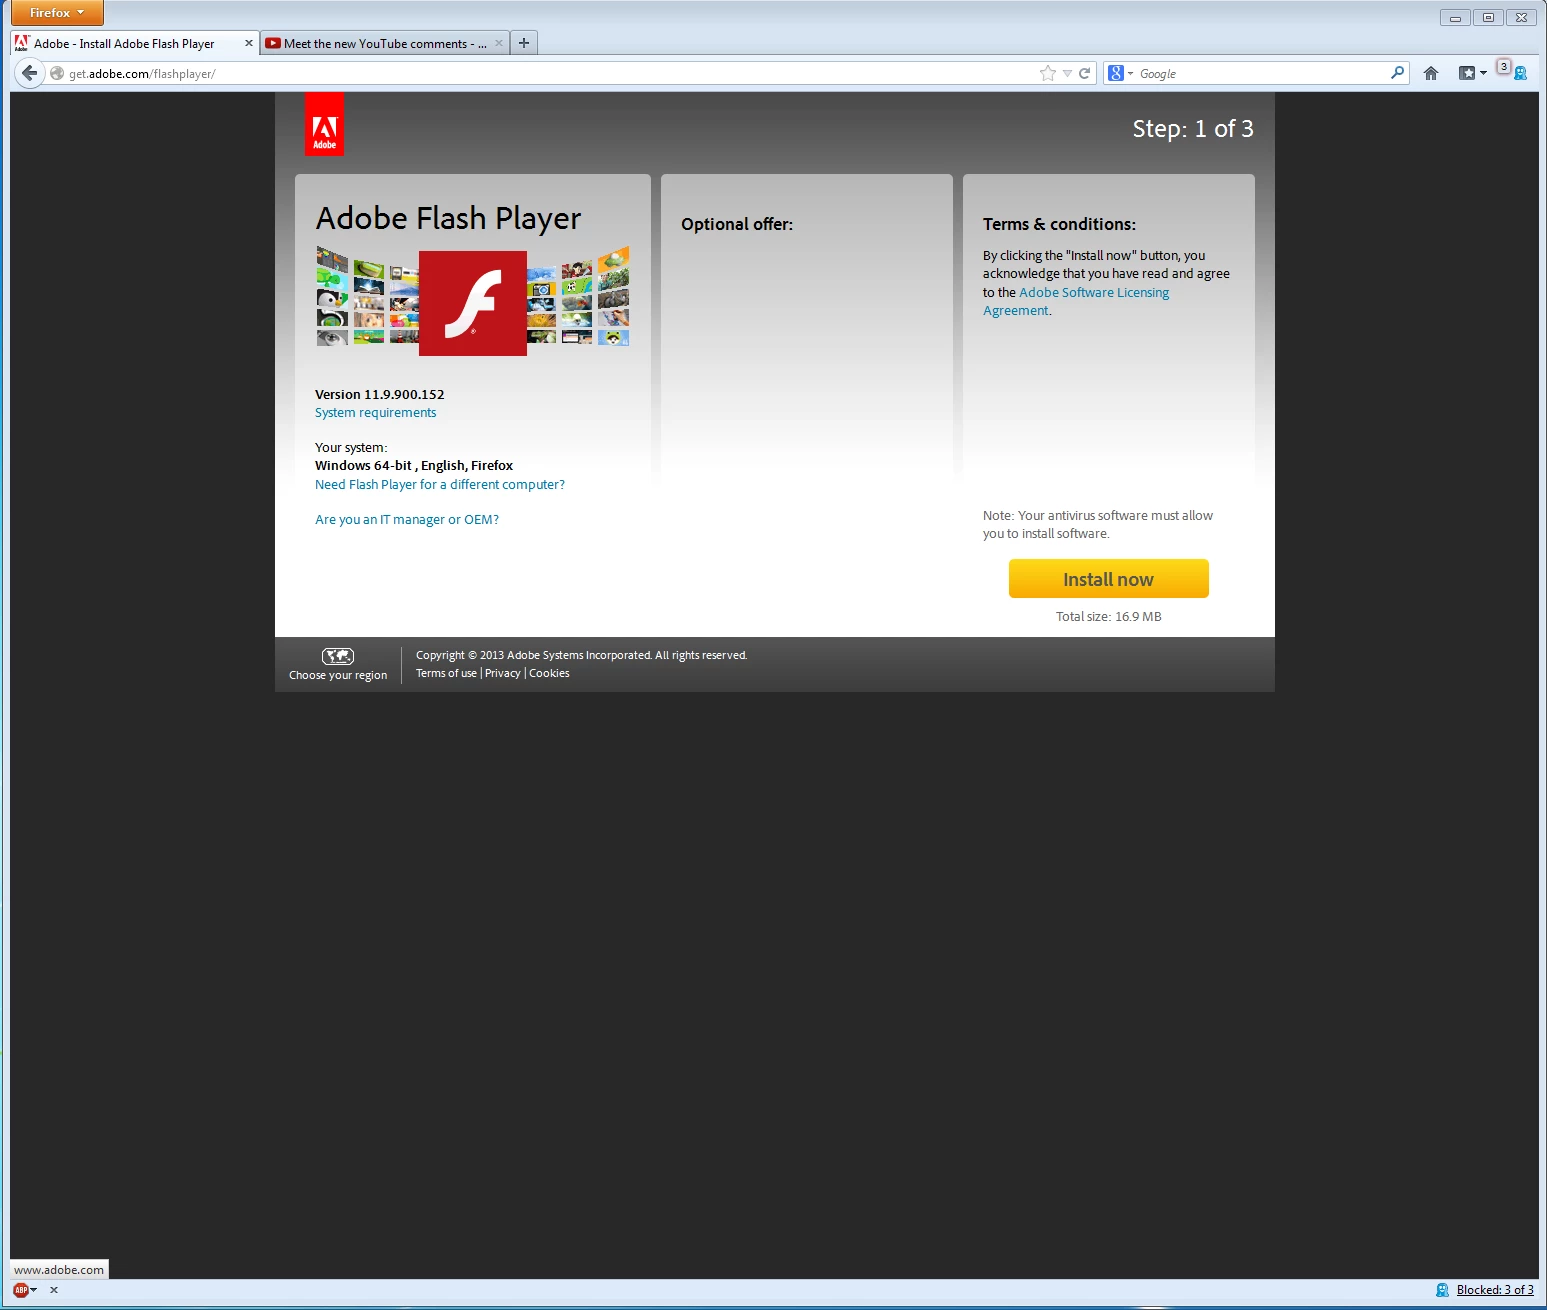Open the URL history dropdown arrow

pos(1067,73)
